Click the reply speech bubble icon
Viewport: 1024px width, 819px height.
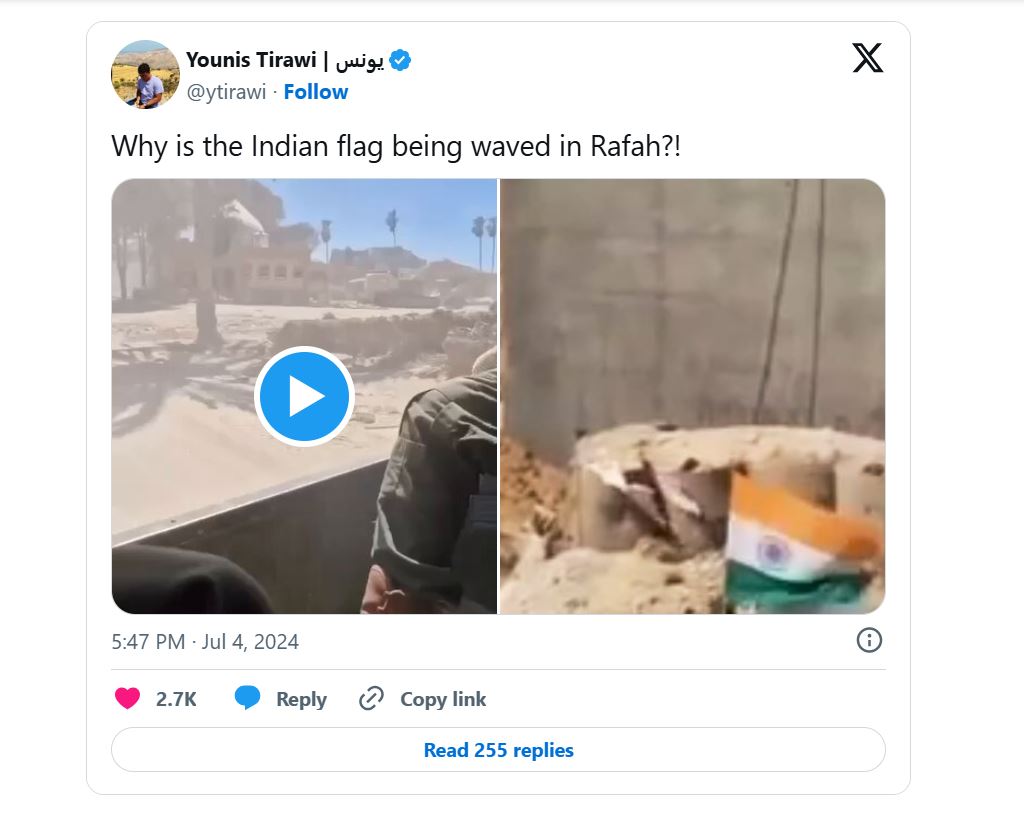pos(248,698)
